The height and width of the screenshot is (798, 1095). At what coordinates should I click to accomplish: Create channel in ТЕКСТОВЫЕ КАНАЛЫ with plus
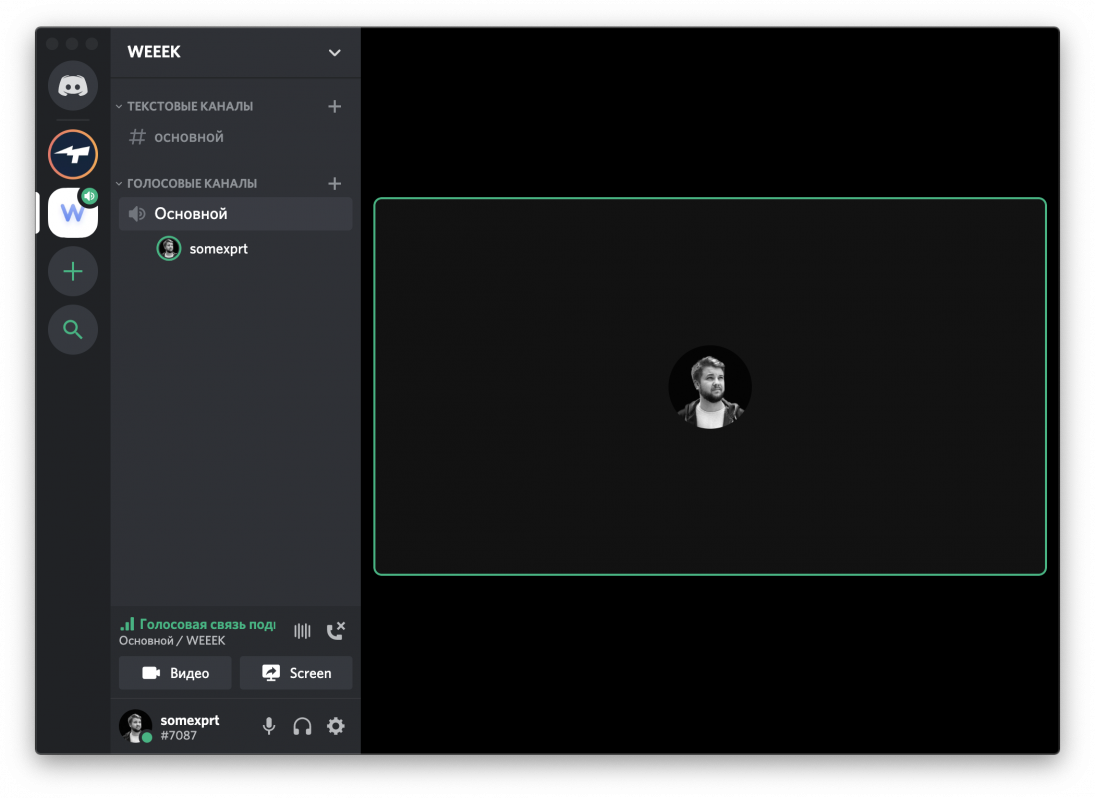[334, 106]
